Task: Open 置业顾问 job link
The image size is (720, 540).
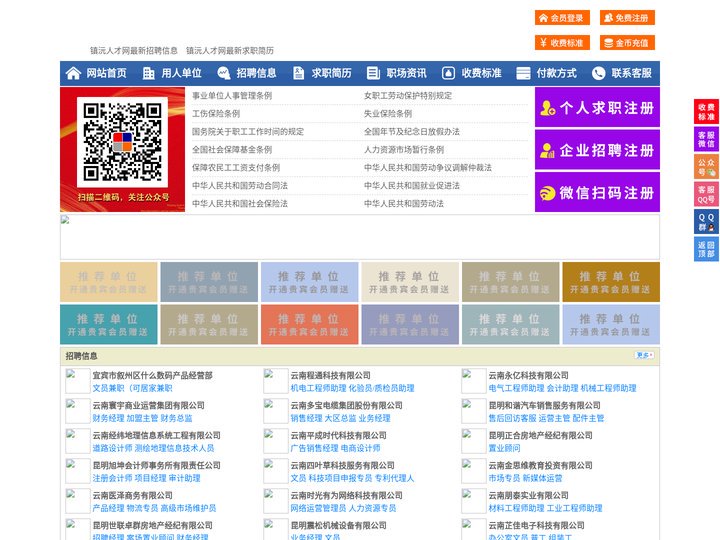Action: pyautogui.click(x=505, y=448)
